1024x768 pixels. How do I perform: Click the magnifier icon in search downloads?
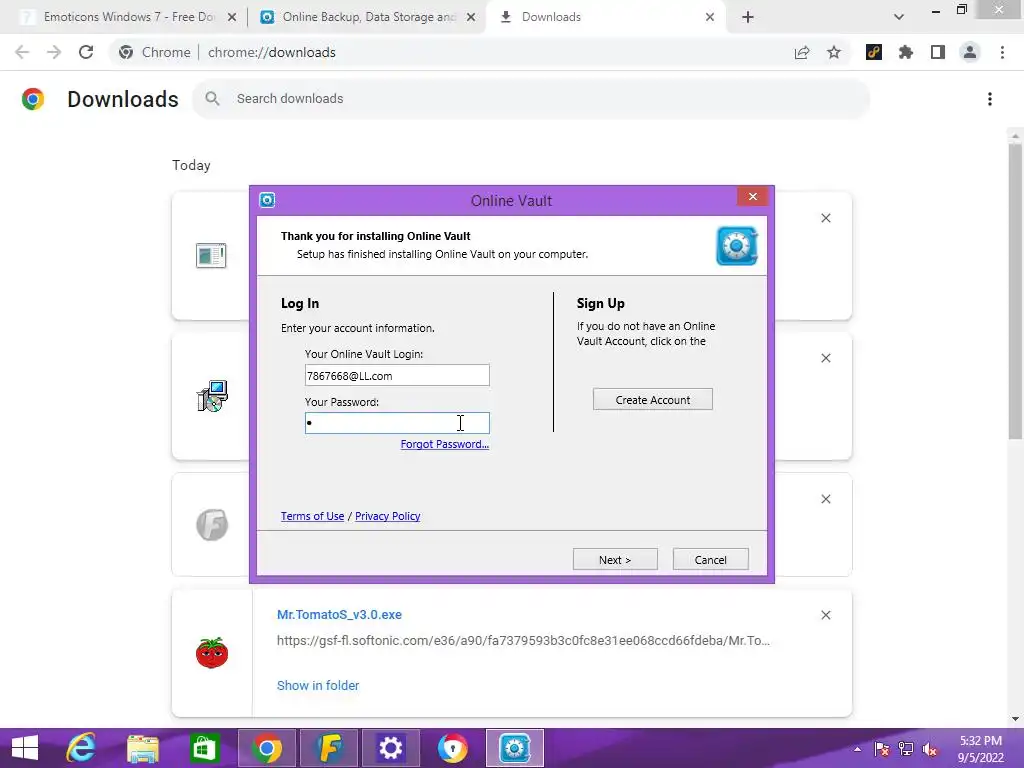click(x=212, y=99)
